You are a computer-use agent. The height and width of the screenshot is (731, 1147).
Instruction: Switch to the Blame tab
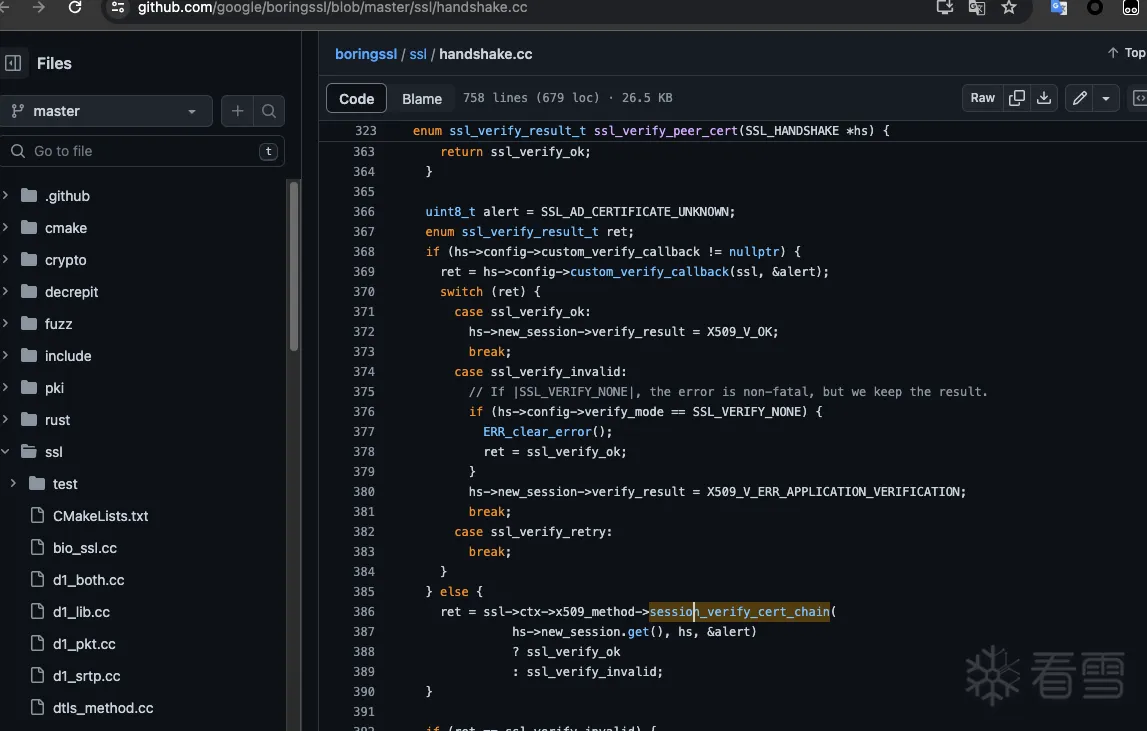click(422, 98)
